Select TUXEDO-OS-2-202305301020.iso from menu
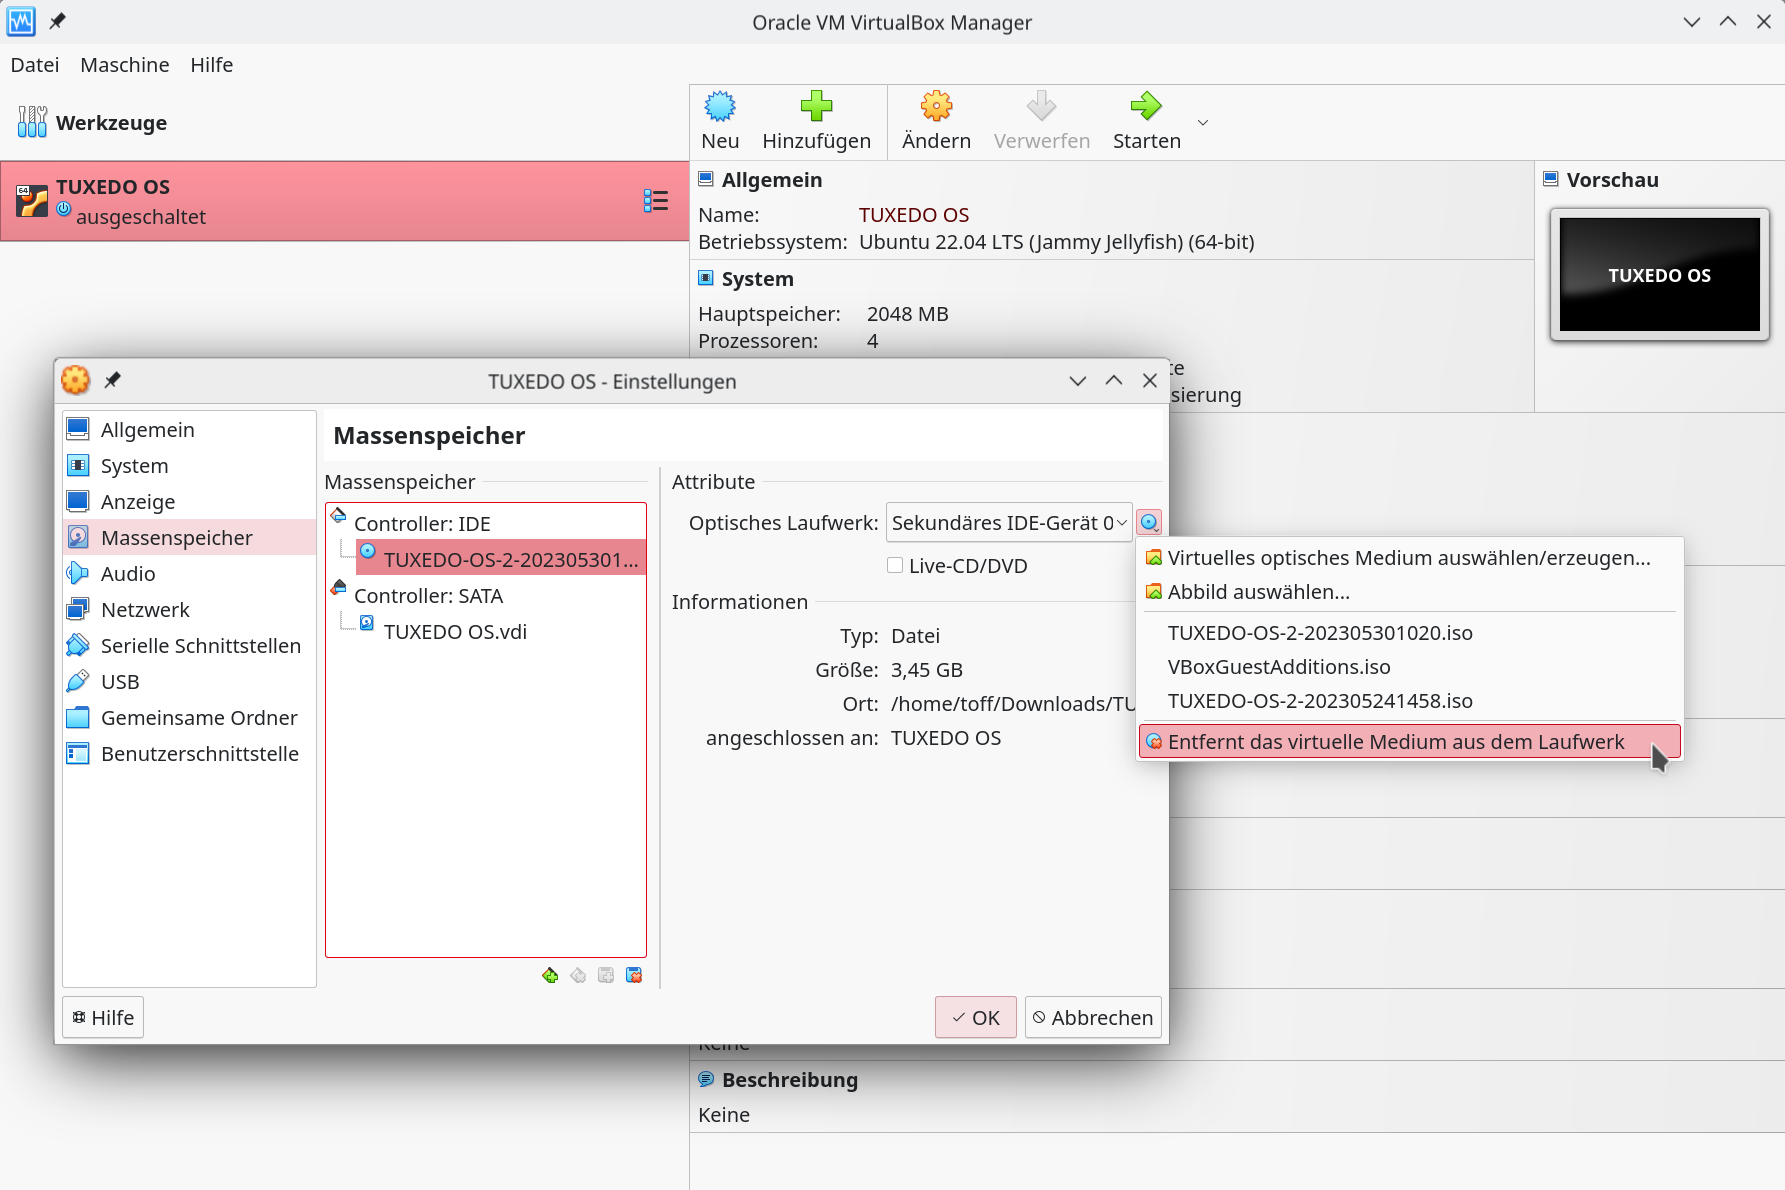Image resolution: width=1785 pixels, height=1190 pixels. tap(1409, 633)
